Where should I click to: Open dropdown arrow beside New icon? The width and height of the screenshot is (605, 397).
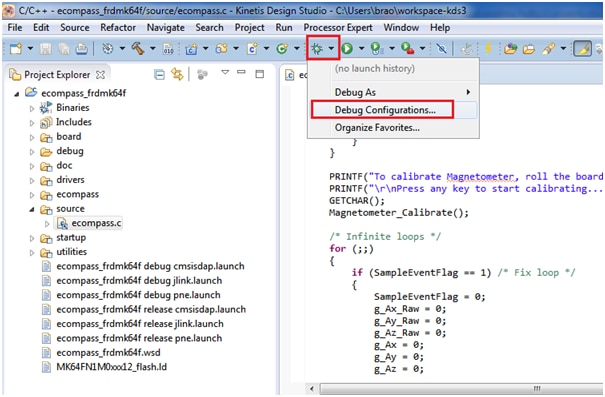coord(30,49)
